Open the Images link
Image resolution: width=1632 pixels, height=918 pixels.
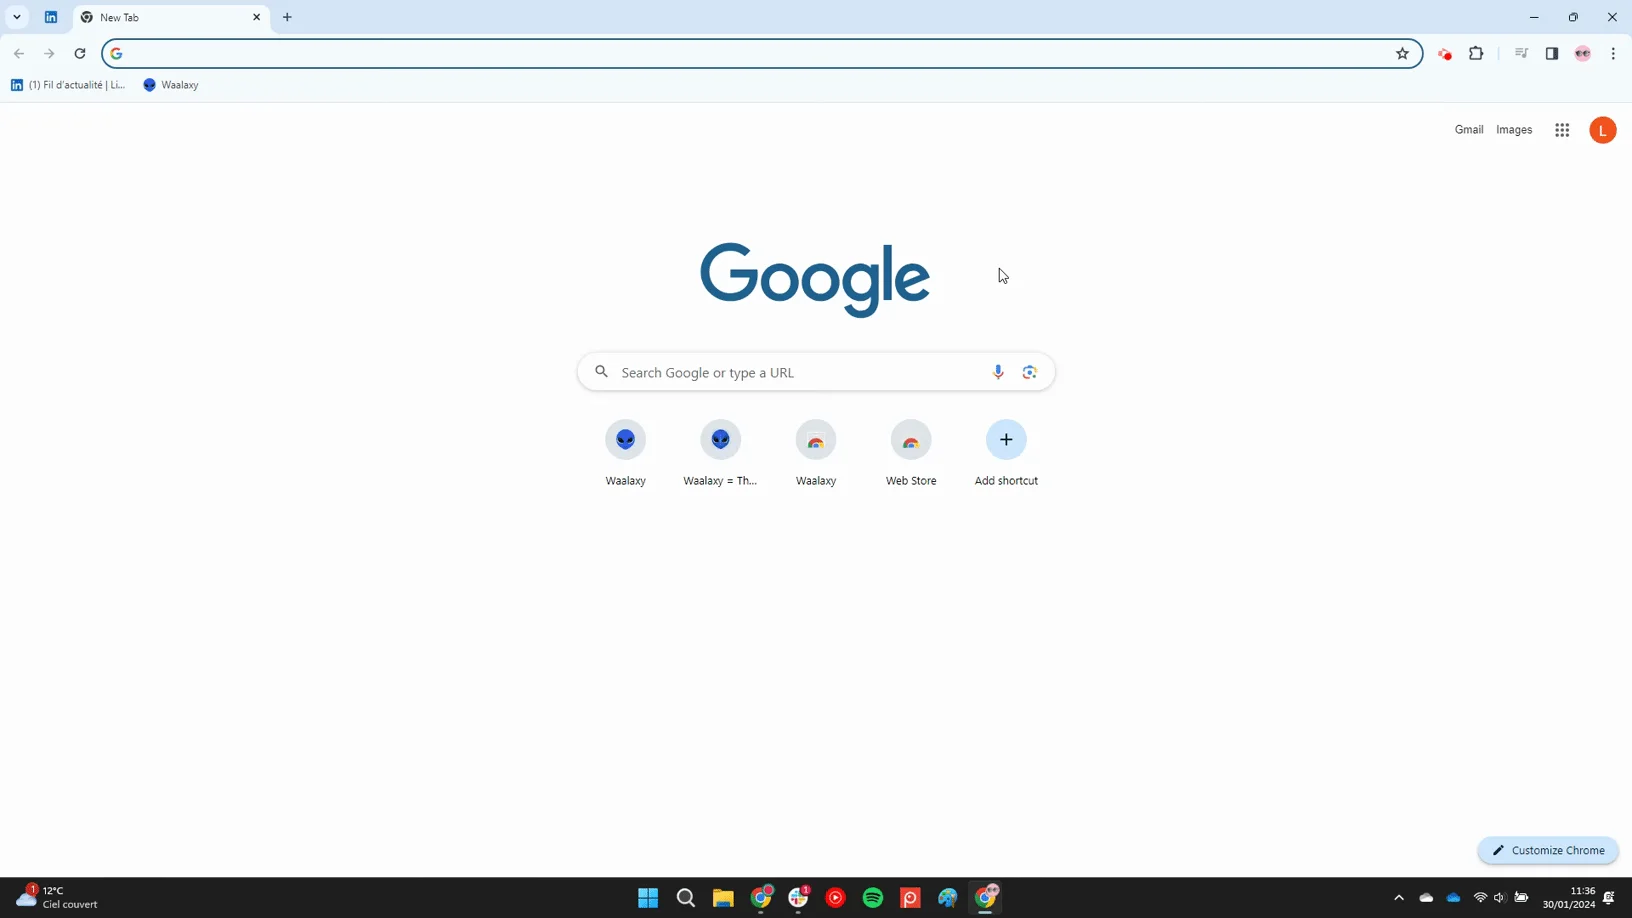(x=1514, y=130)
